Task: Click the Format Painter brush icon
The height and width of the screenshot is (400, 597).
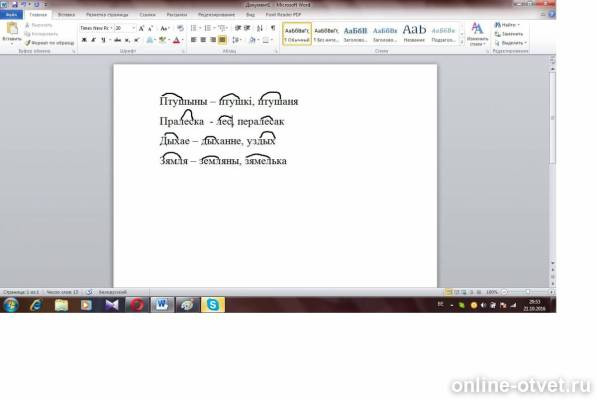Action: [28, 43]
